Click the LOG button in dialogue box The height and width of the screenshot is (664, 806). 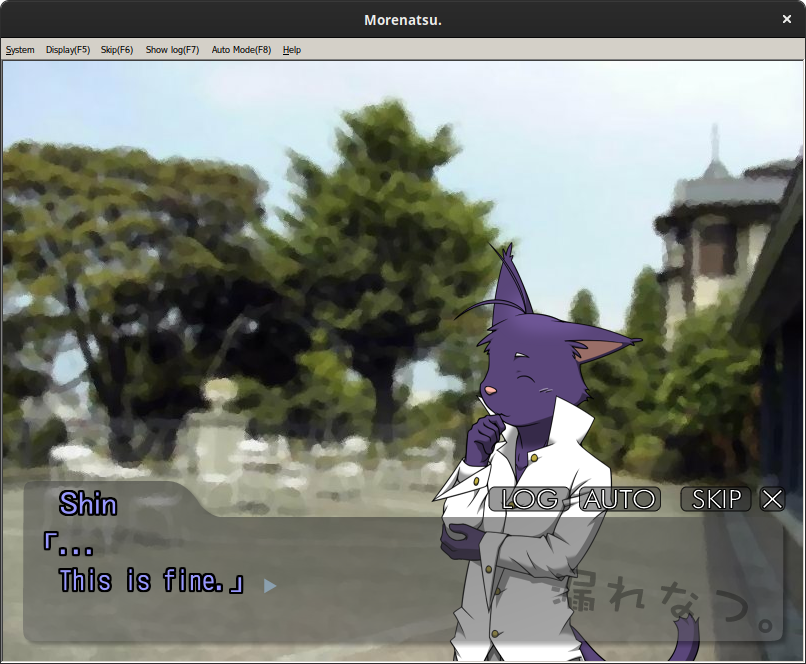tap(529, 499)
